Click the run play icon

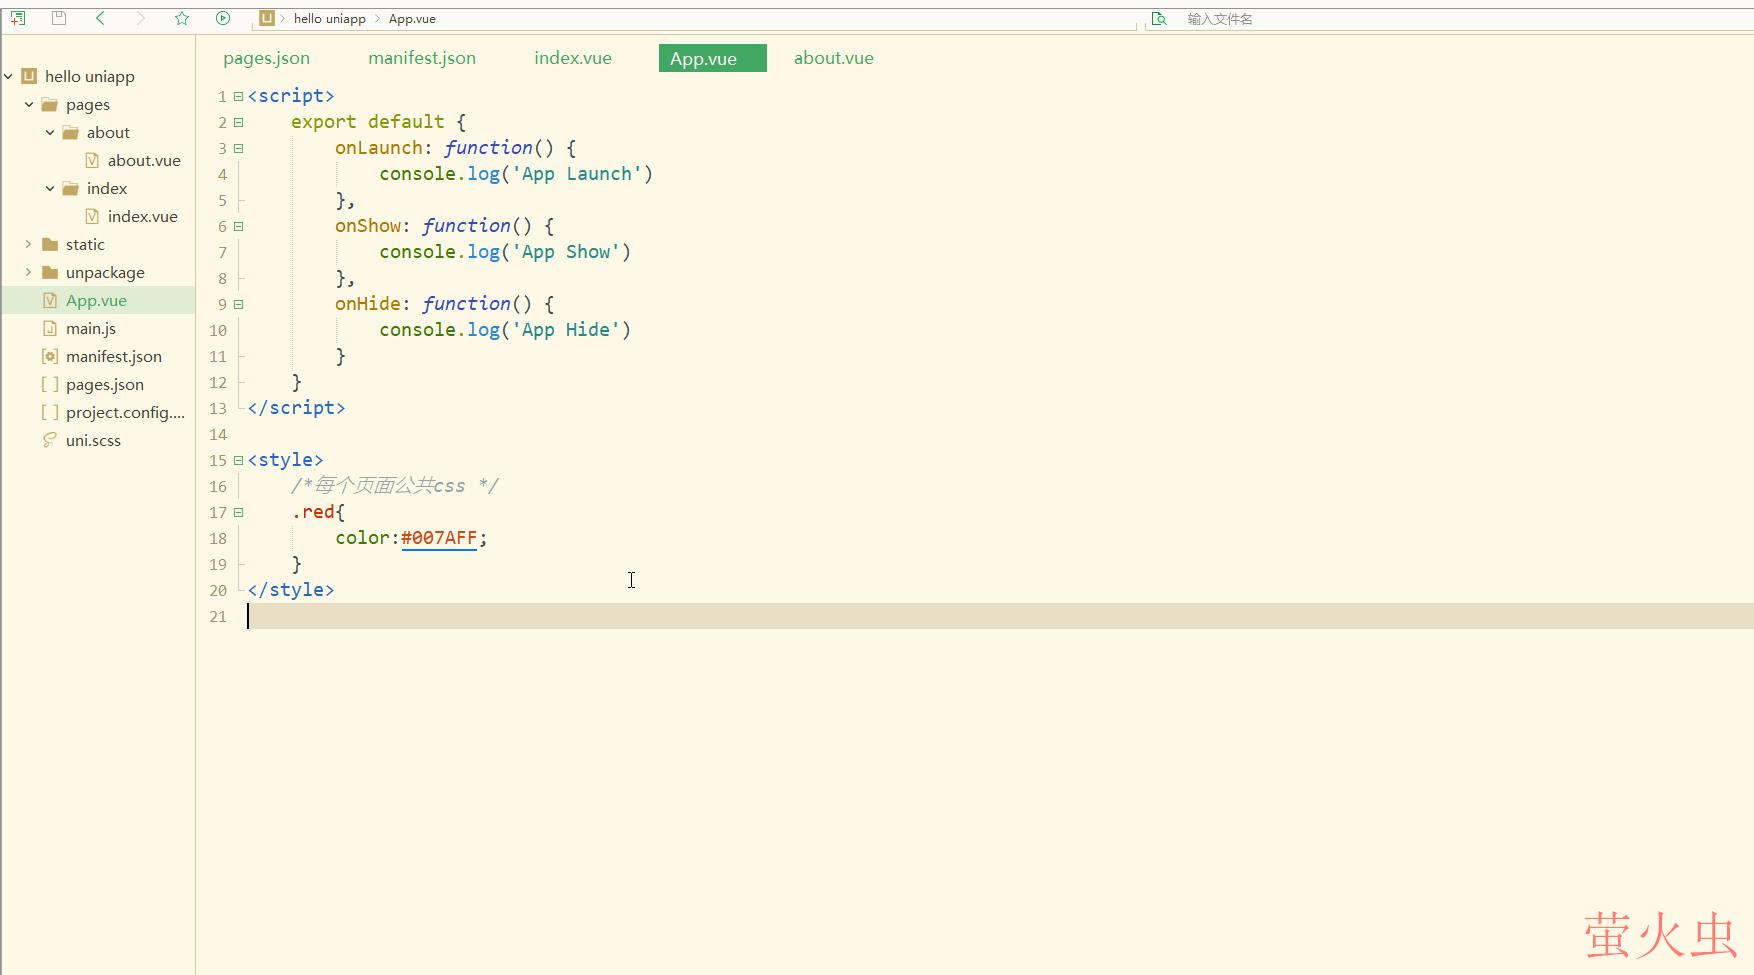point(223,18)
